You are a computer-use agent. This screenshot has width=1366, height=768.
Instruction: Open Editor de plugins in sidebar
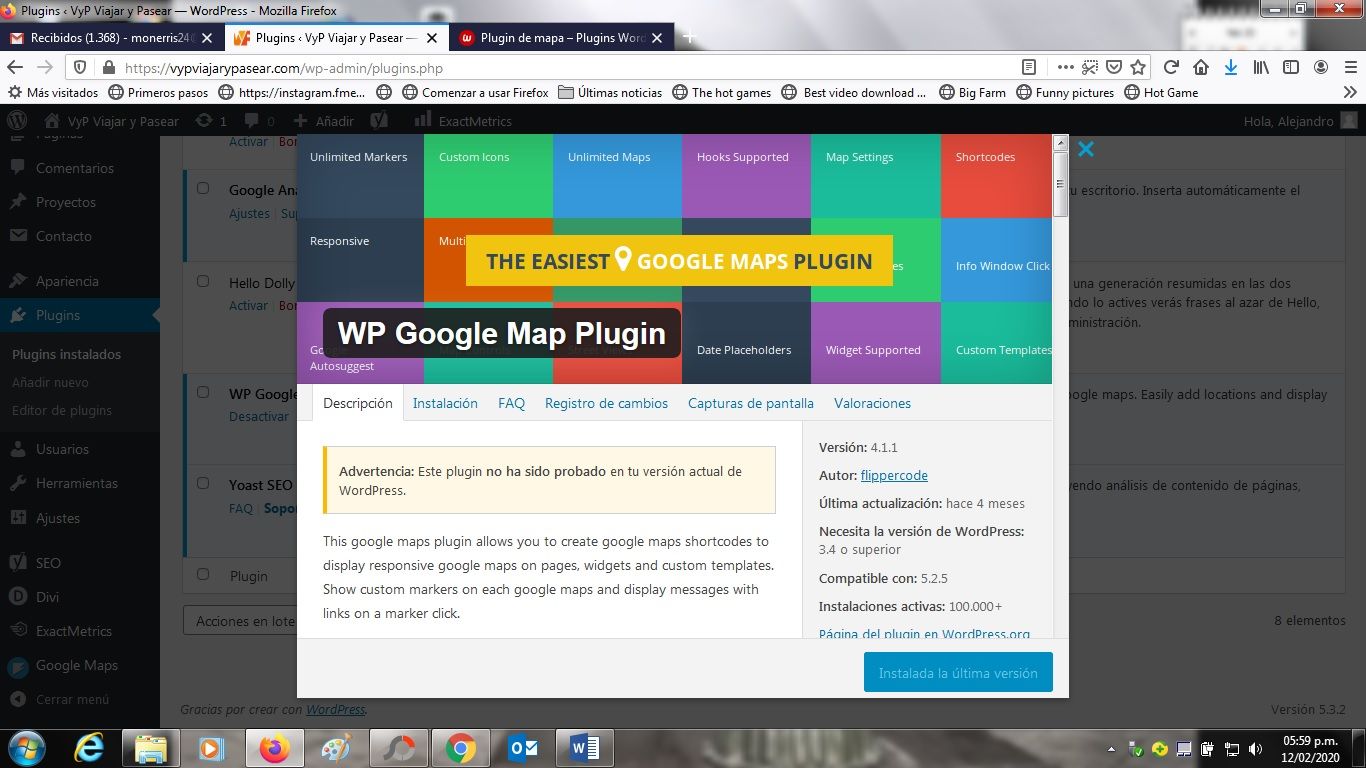(62, 410)
